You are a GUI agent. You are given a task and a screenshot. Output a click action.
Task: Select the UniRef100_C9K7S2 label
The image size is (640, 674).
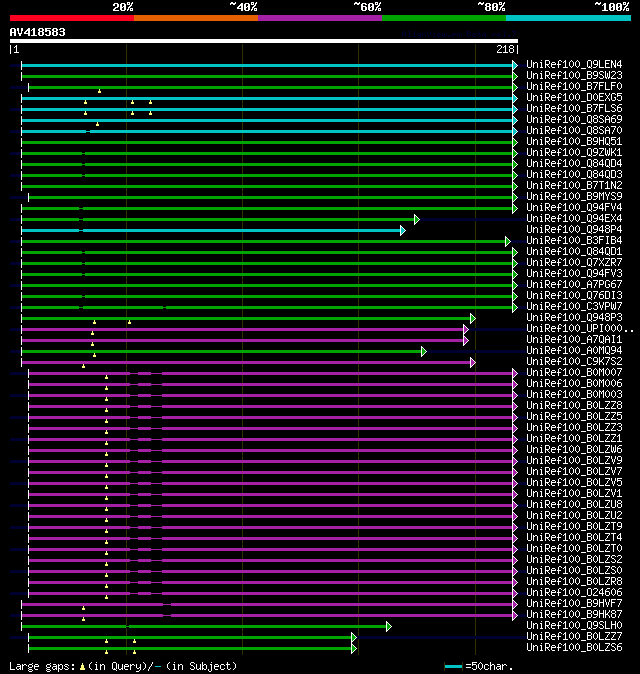[x=574, y=362]
